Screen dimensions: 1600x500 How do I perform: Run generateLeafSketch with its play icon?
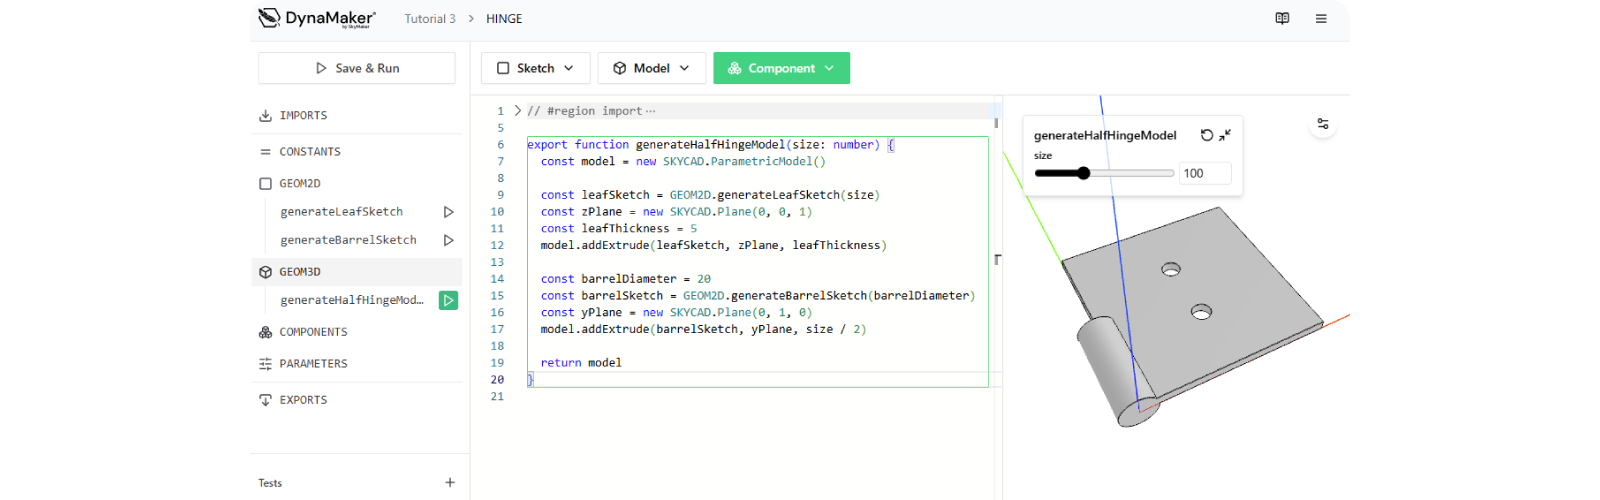coord(448,212)
